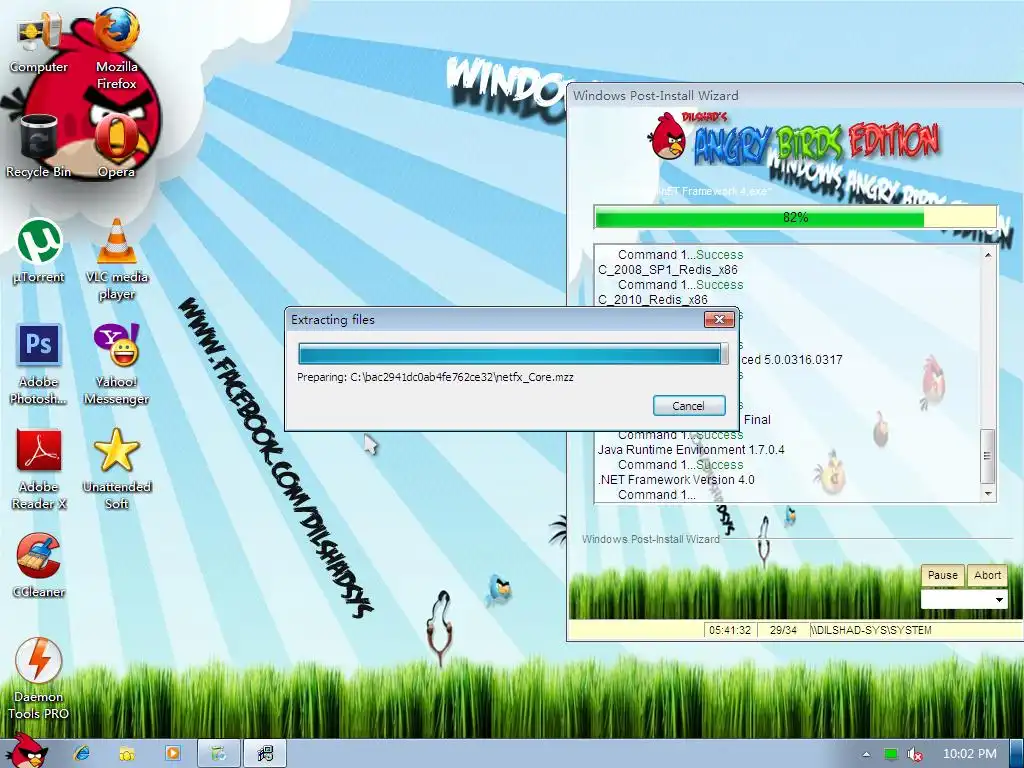Open Daemon Tools PRO shortcut
The width and height of the screenshot is (1024, 768).
click(39, 679)
